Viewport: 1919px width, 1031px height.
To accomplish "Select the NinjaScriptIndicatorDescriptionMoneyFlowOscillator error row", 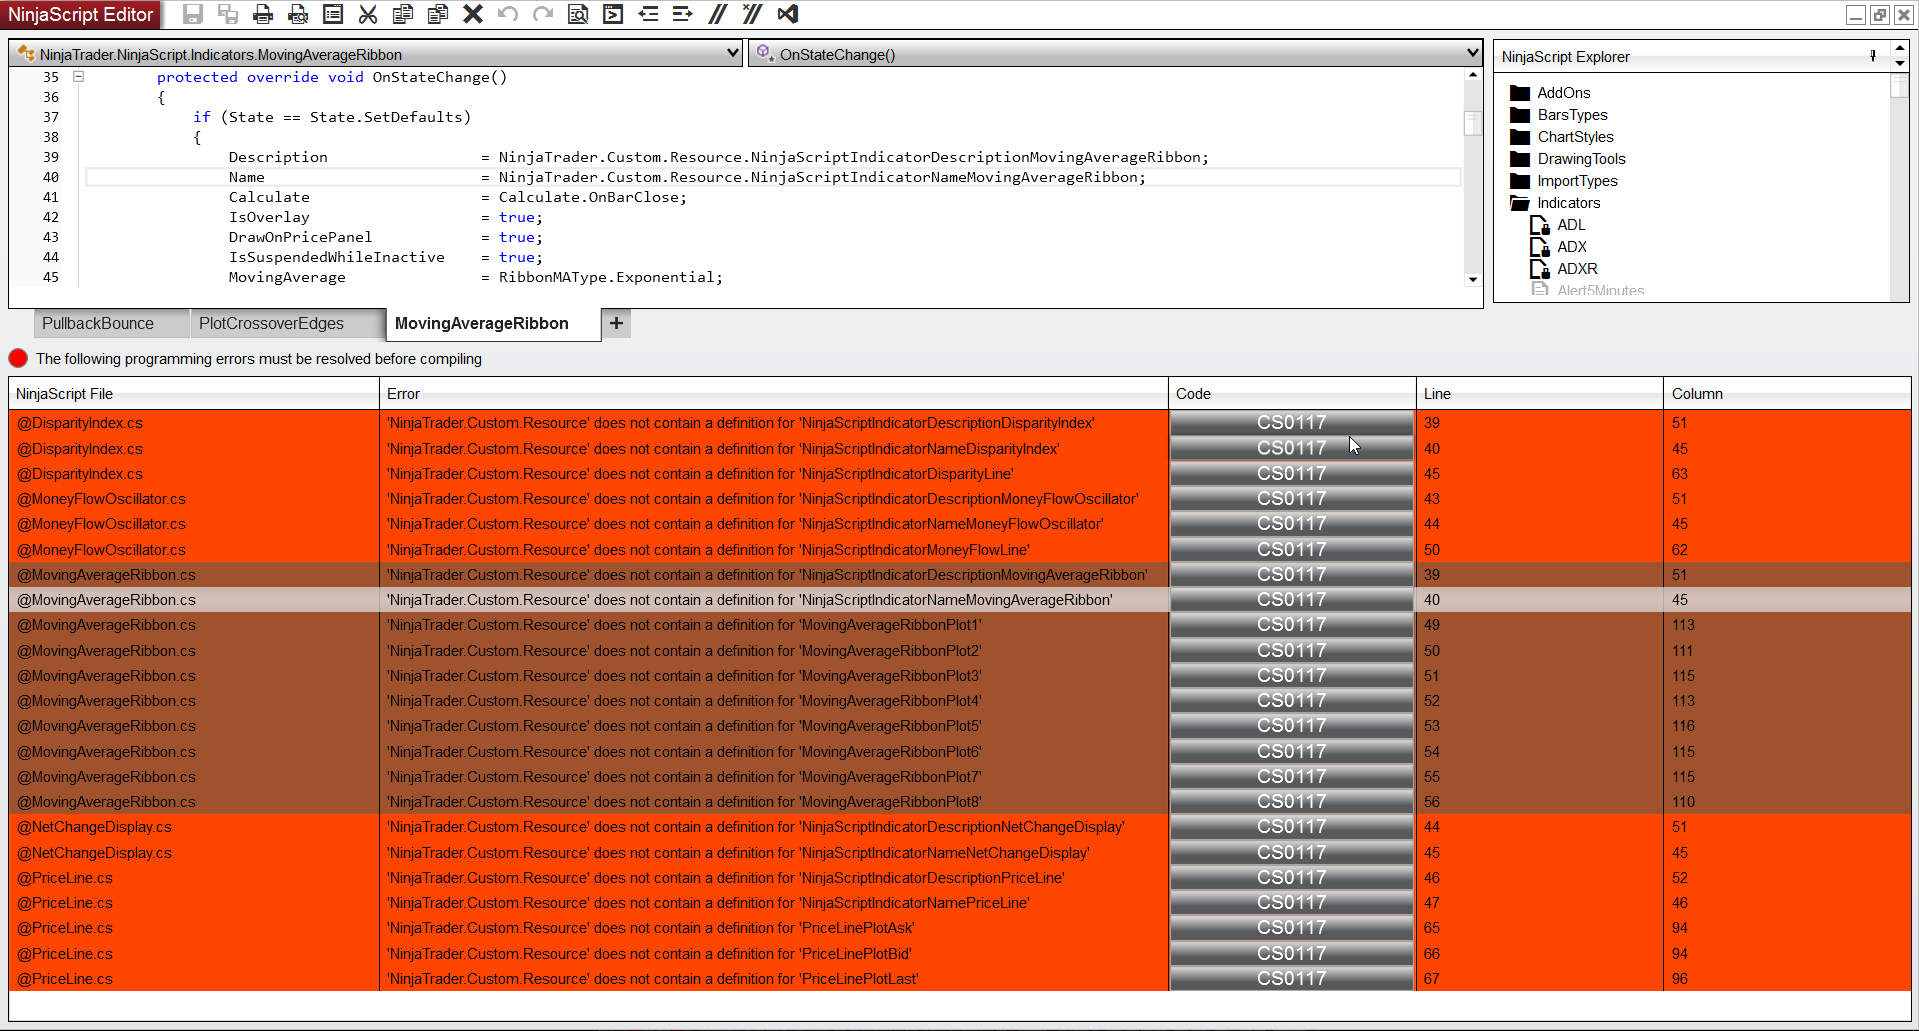I will click(960, 499).
